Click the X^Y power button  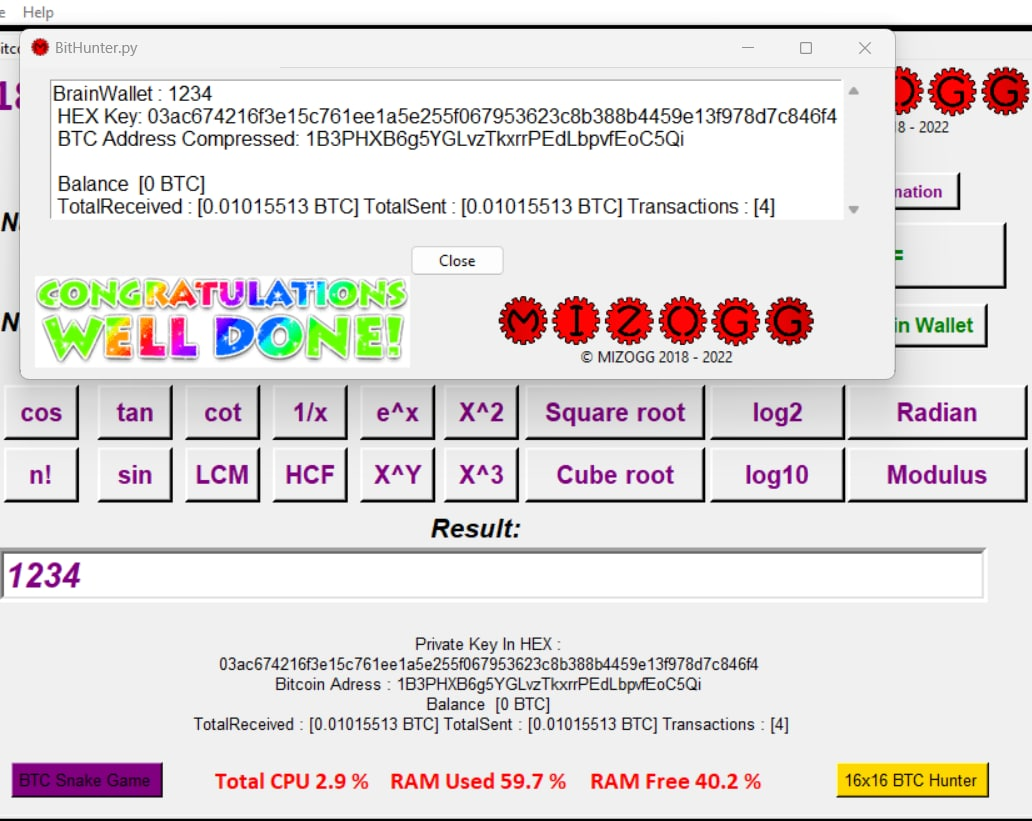pos(397,475)
